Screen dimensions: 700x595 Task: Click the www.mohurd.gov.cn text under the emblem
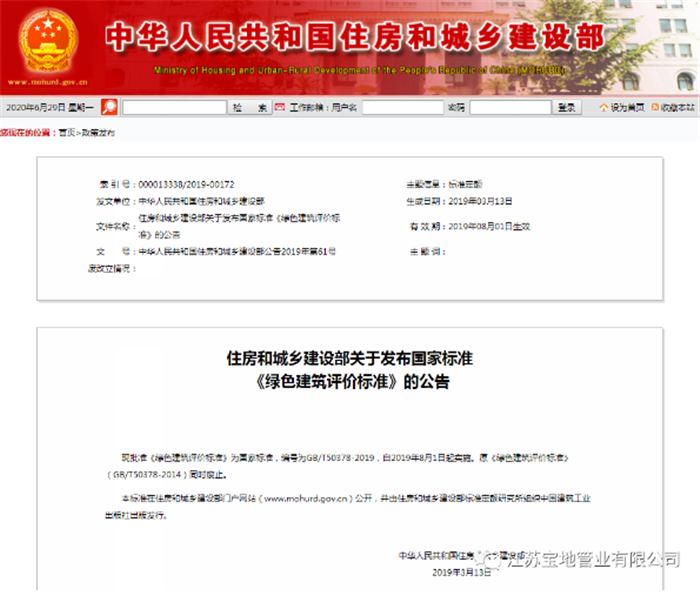47,82
